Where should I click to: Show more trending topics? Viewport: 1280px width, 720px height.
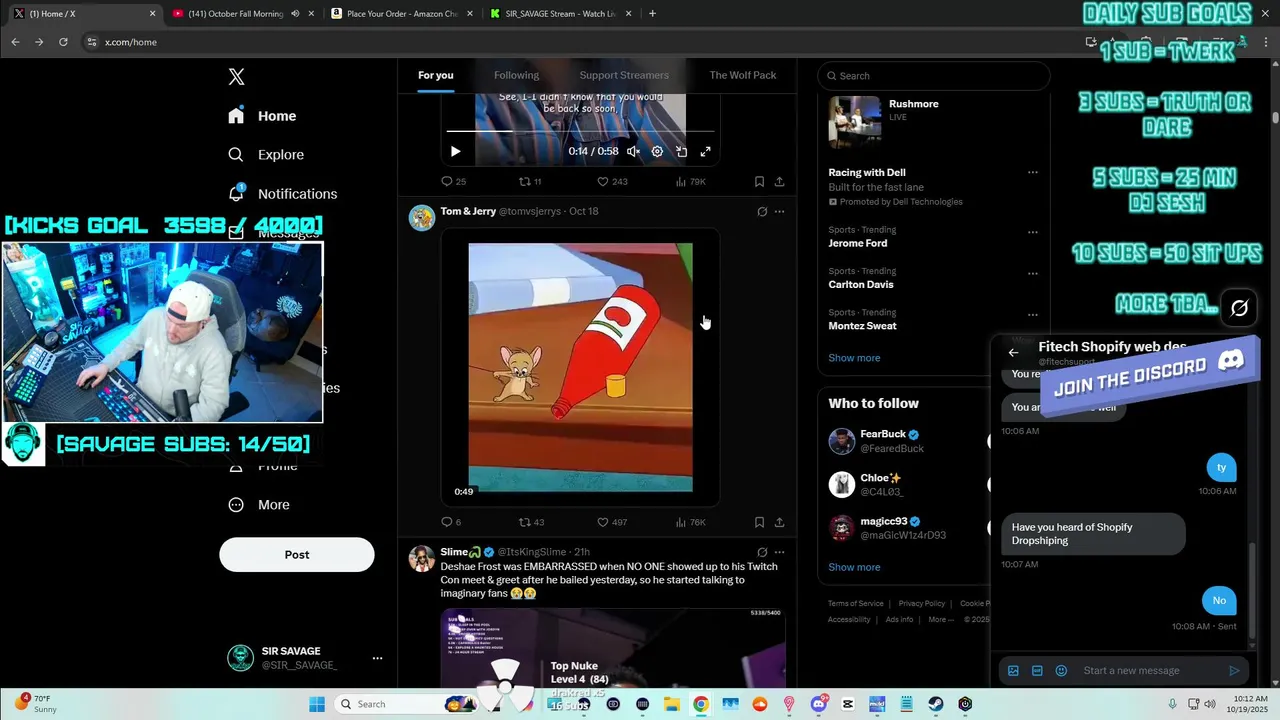854,358
